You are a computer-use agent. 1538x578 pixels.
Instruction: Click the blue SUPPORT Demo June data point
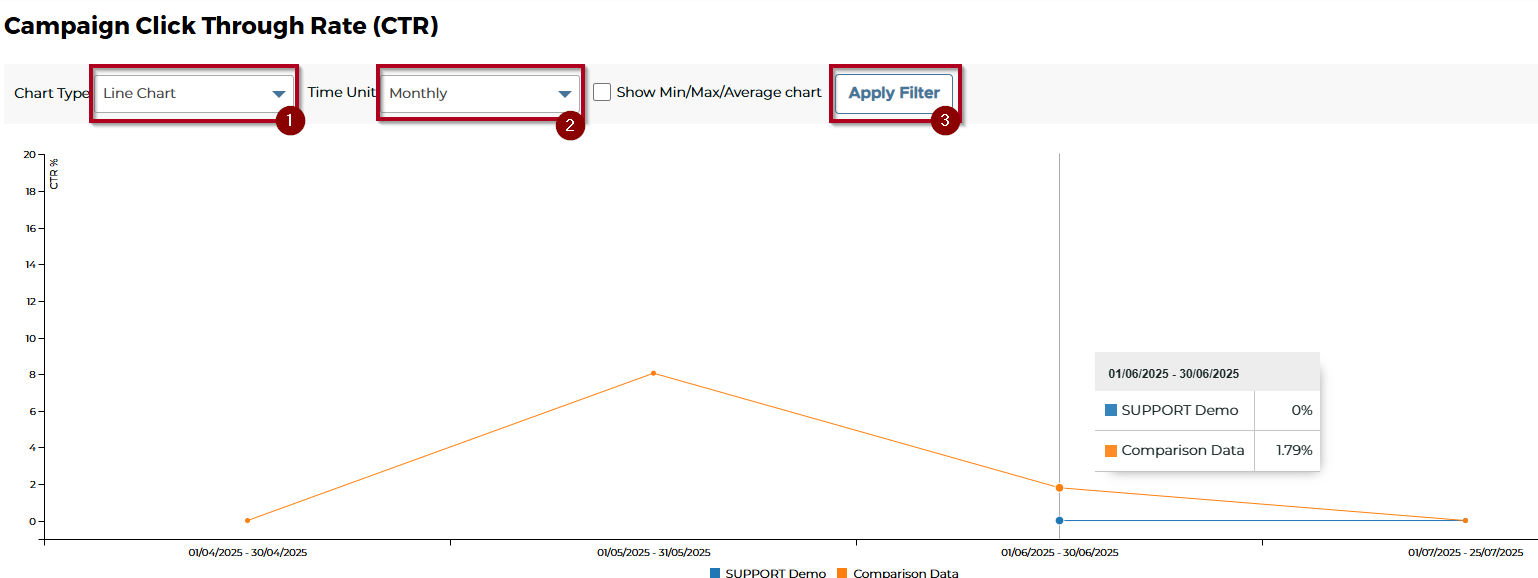pos(1059,520)
